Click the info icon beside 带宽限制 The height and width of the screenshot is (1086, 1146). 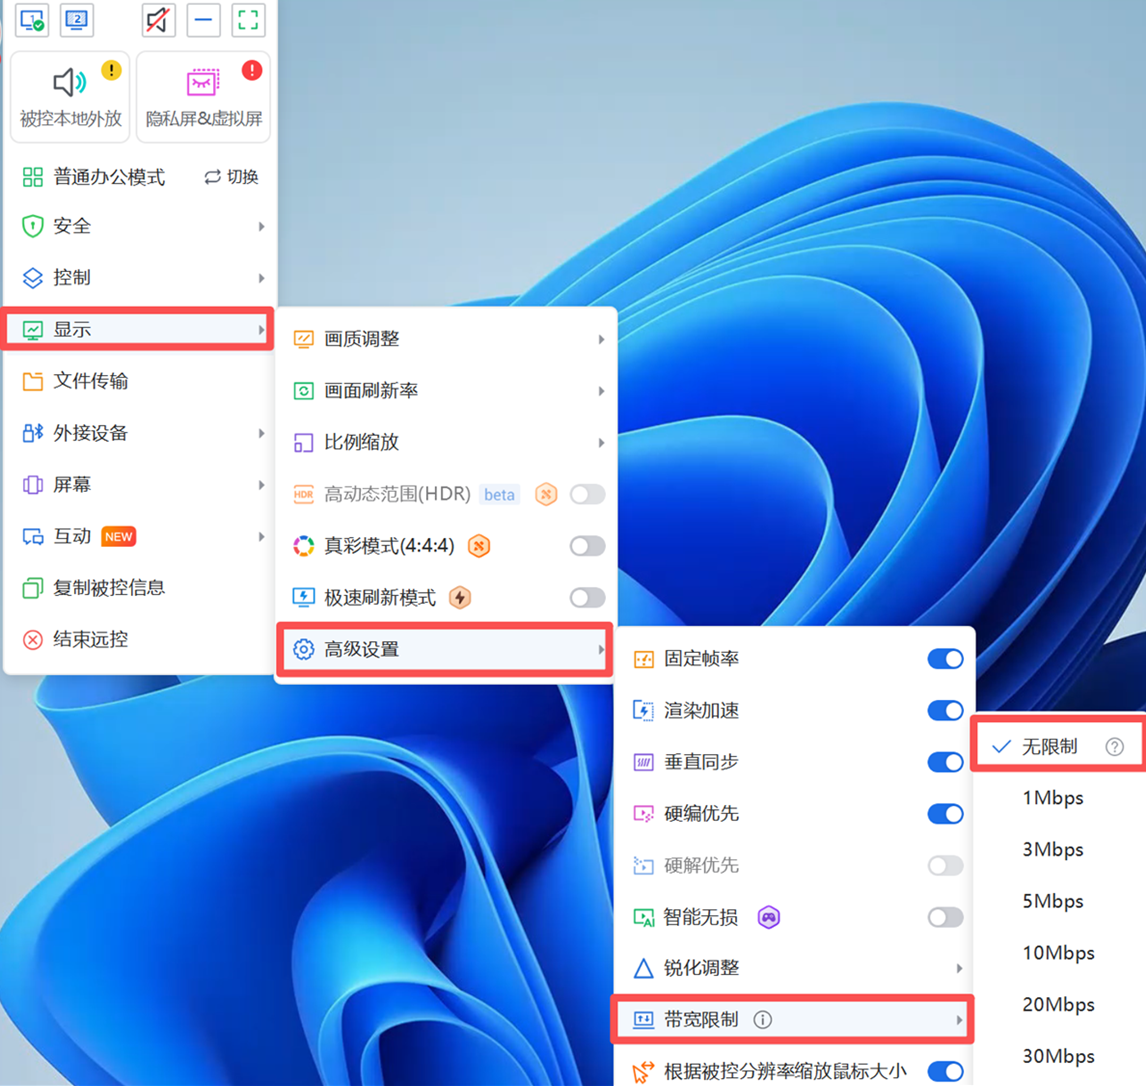pyautogui.click(x=762, y=1019)
